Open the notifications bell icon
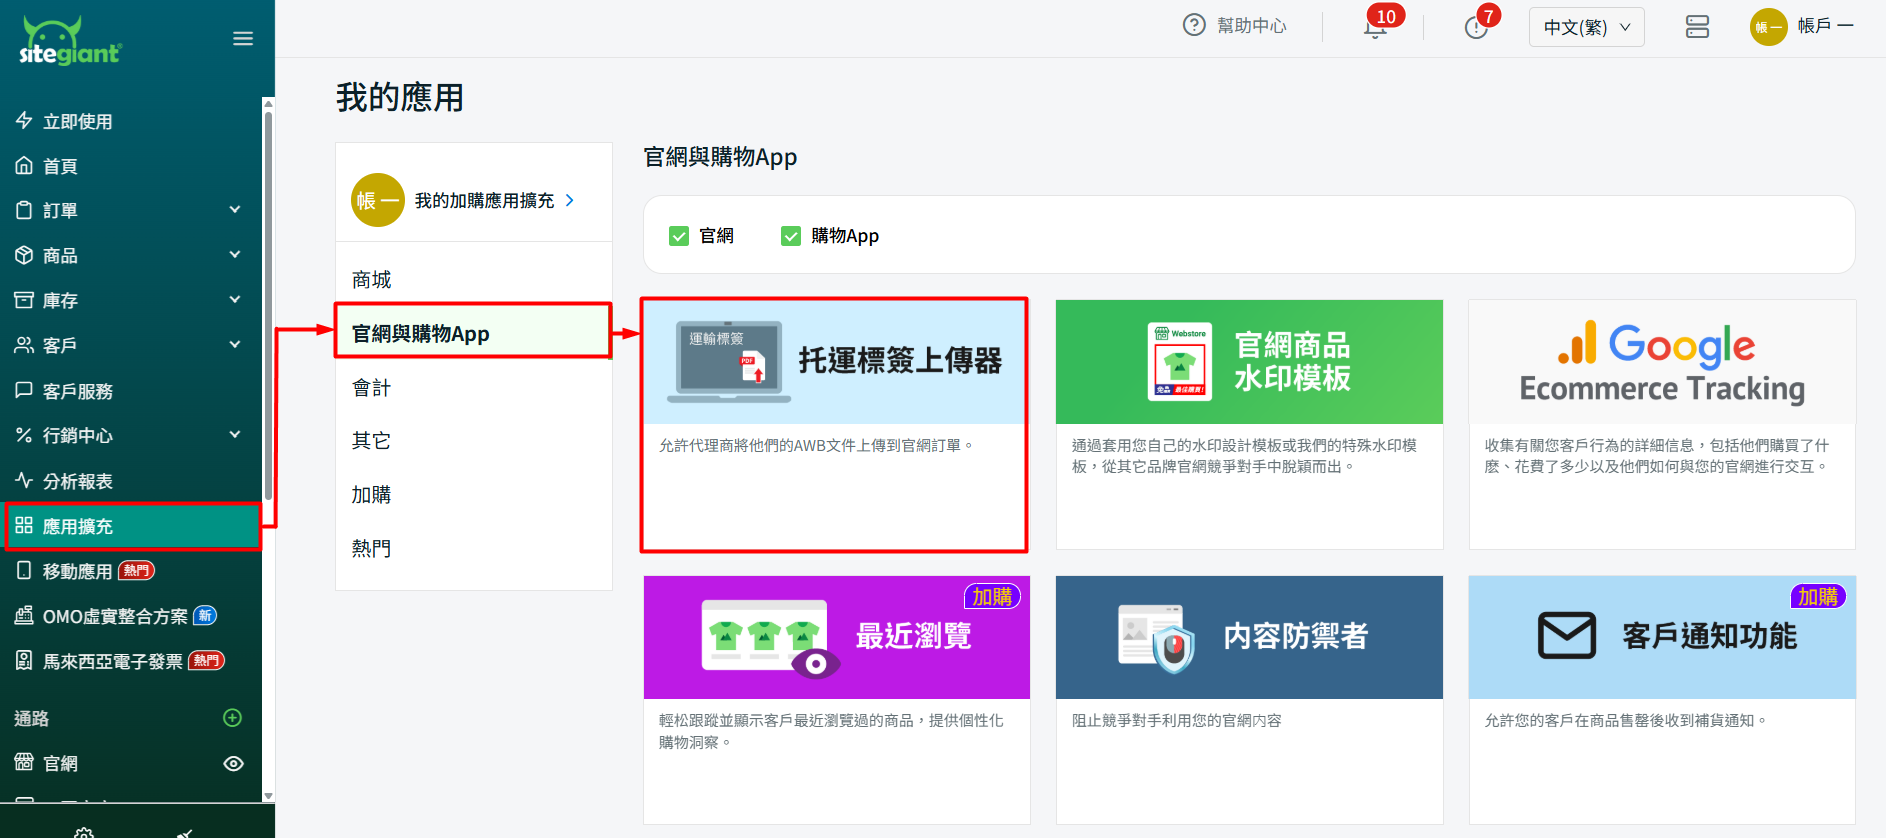The width and height of the screenshot is (1886, 838). point(1375,27)
